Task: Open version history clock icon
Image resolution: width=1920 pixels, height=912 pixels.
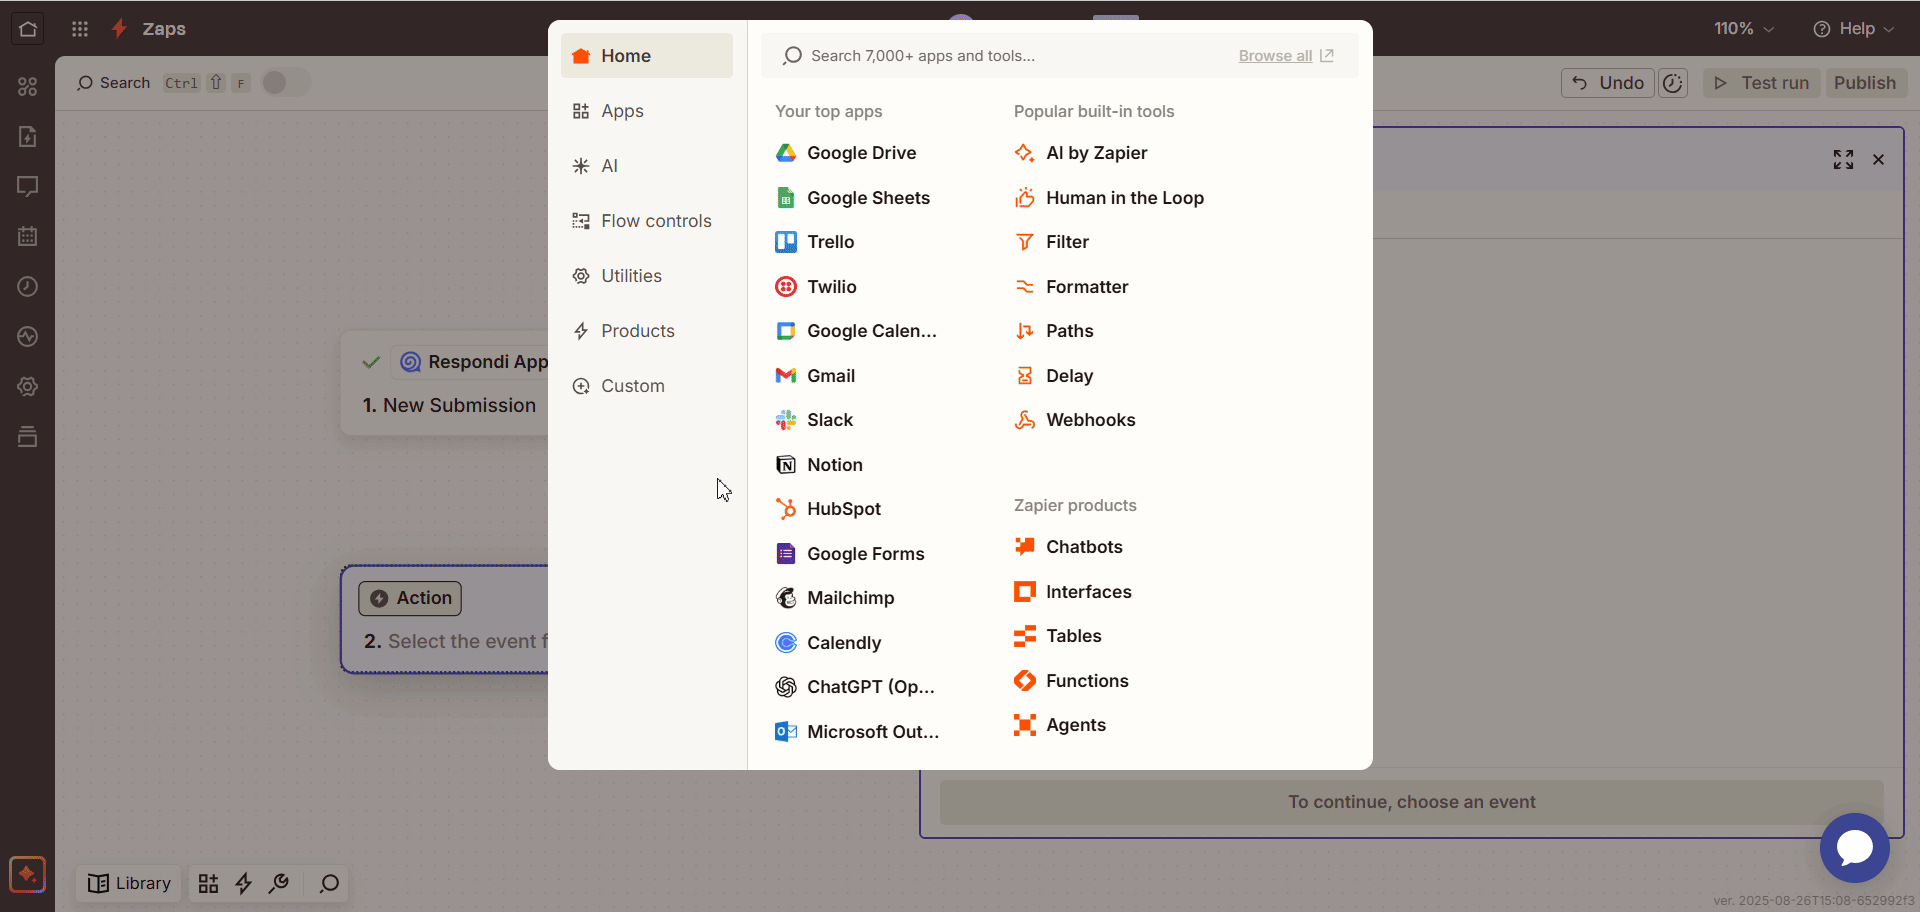Action: click(1673, 83)
